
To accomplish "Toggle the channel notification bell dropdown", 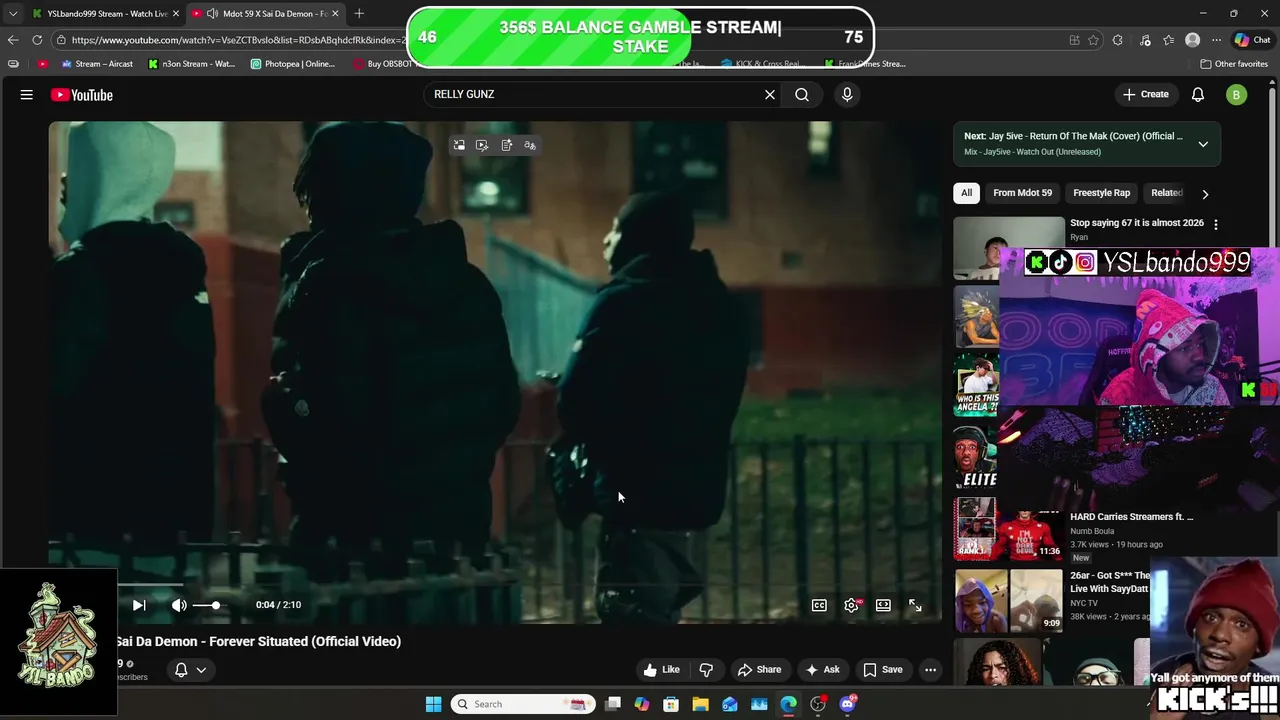I will pyautogui.click(x=190, y=670).
